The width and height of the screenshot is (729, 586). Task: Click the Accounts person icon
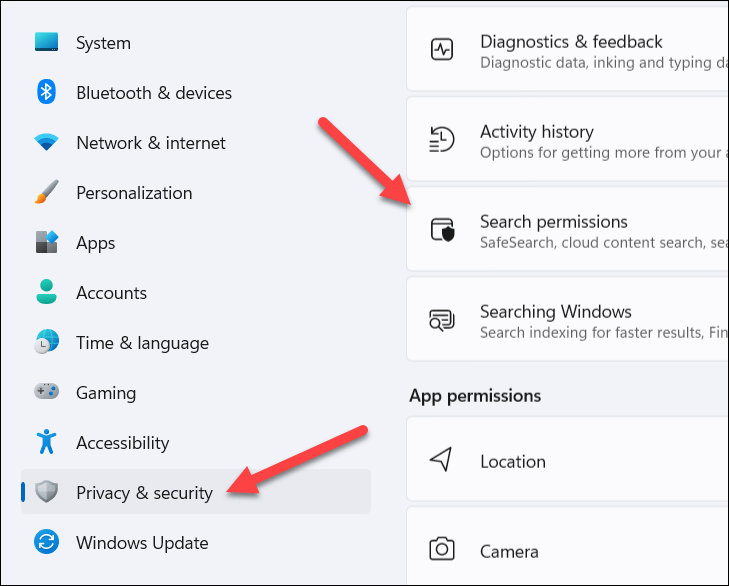point(47,292)
